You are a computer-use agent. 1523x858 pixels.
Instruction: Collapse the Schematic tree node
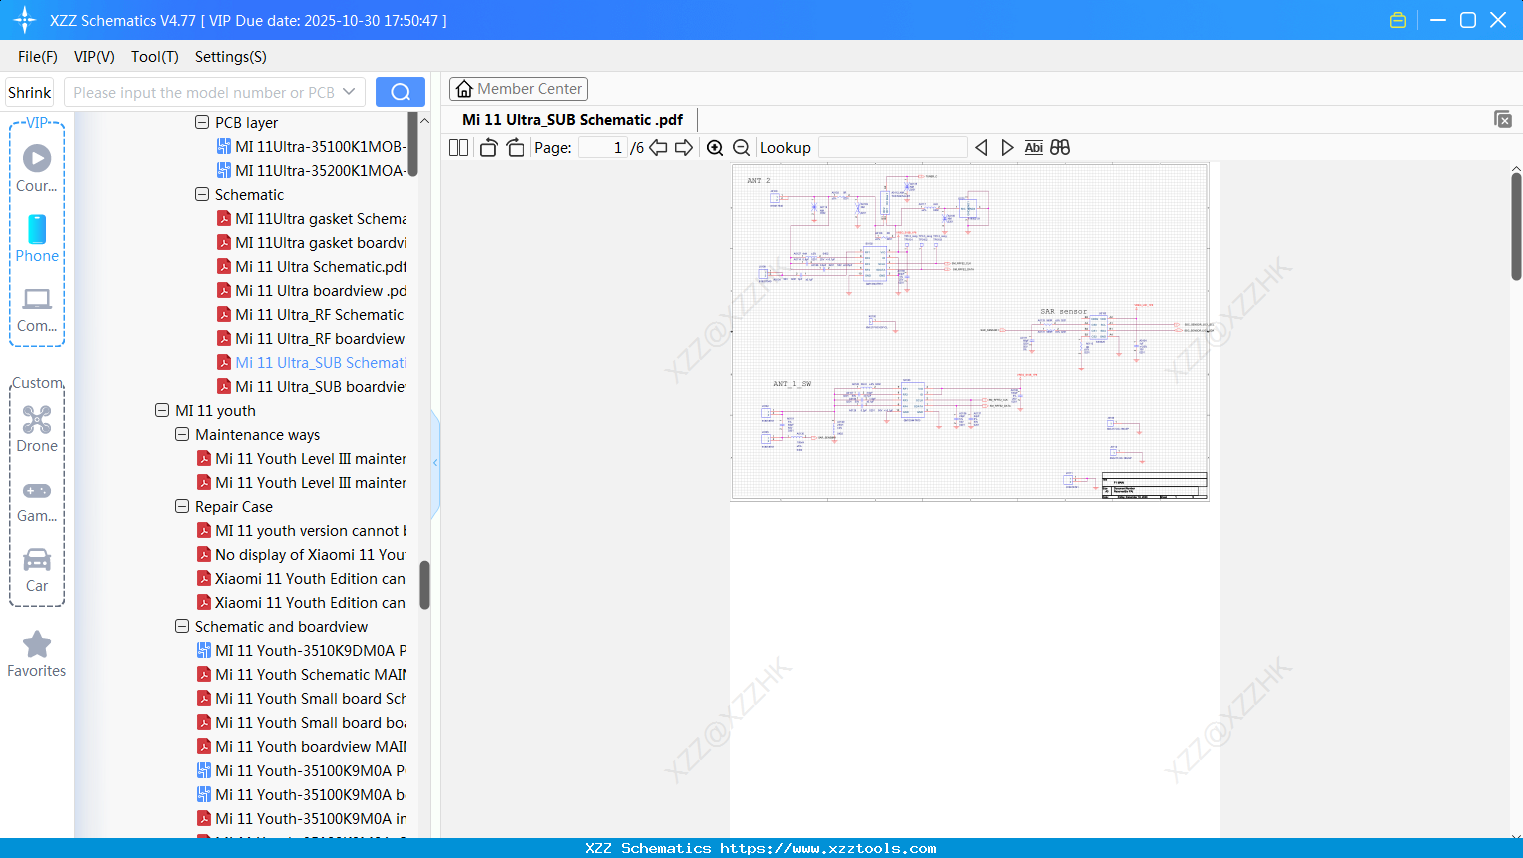201,194
